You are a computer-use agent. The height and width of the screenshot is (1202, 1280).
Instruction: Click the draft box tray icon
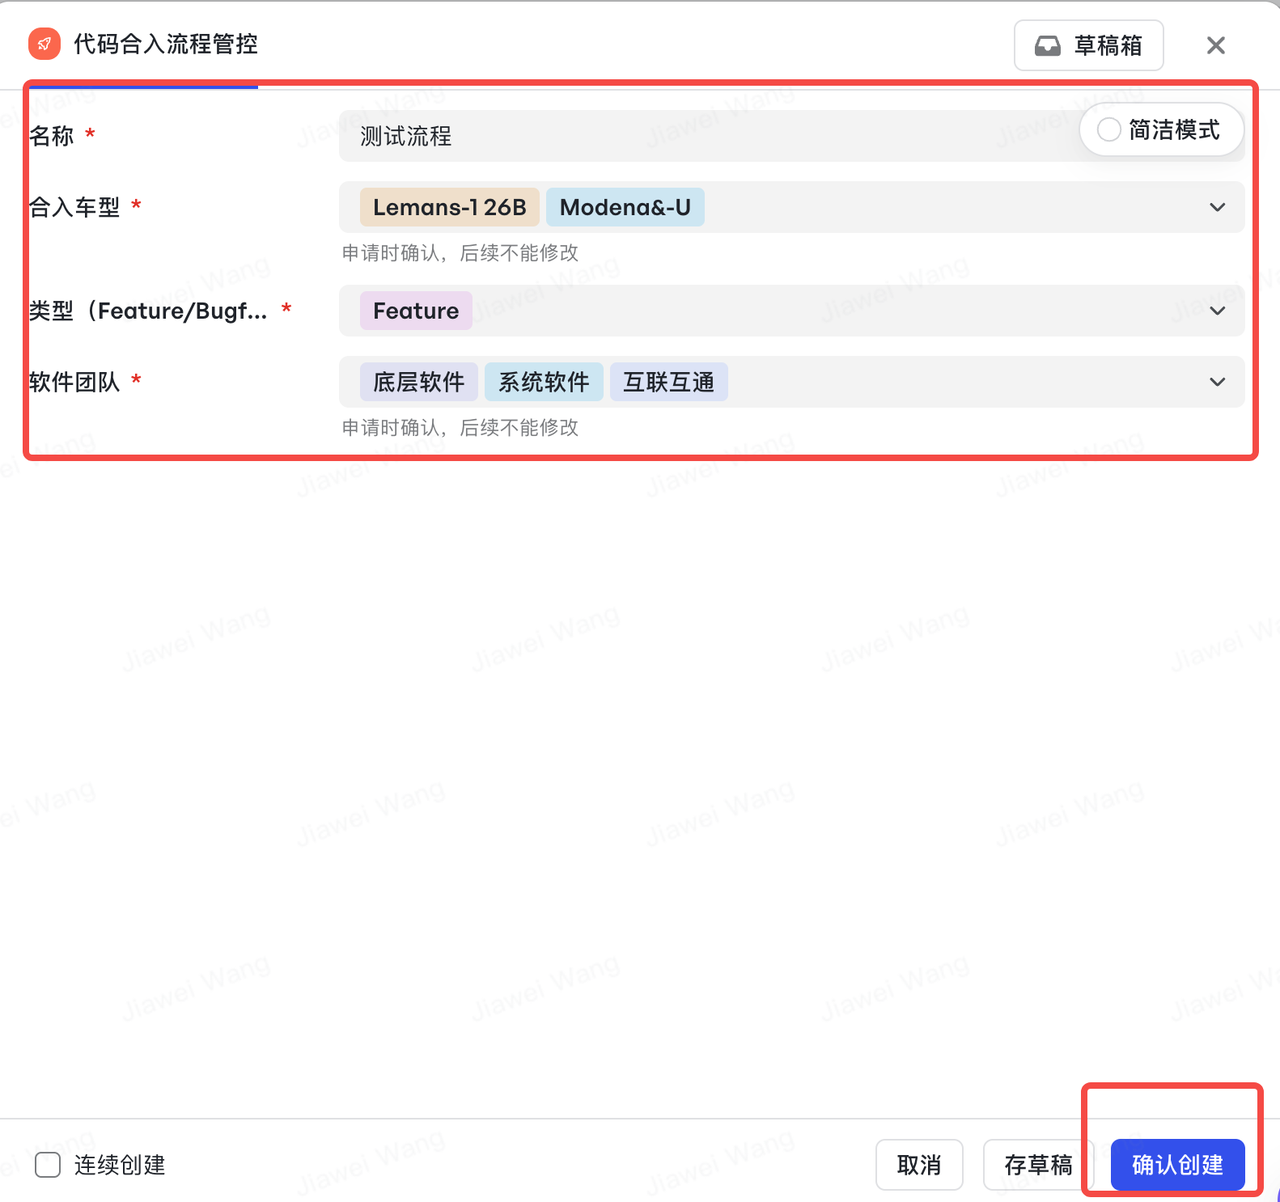pyautogui.click(x=1047, y=46)
